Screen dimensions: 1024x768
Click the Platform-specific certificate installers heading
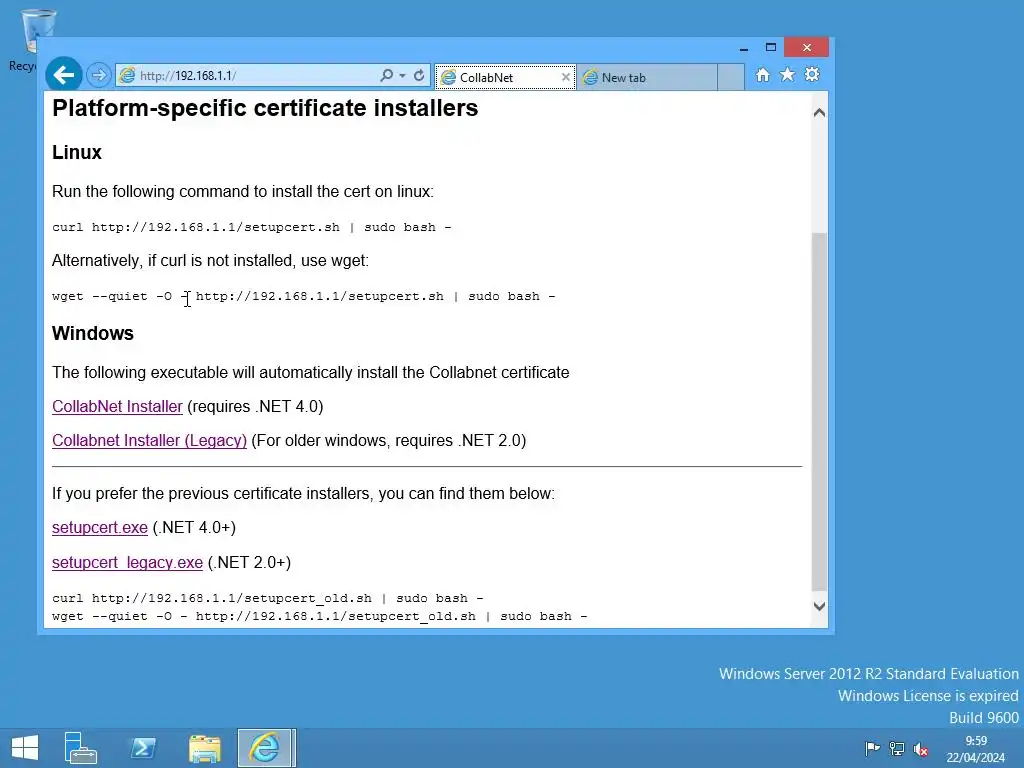tap(265, 108)
